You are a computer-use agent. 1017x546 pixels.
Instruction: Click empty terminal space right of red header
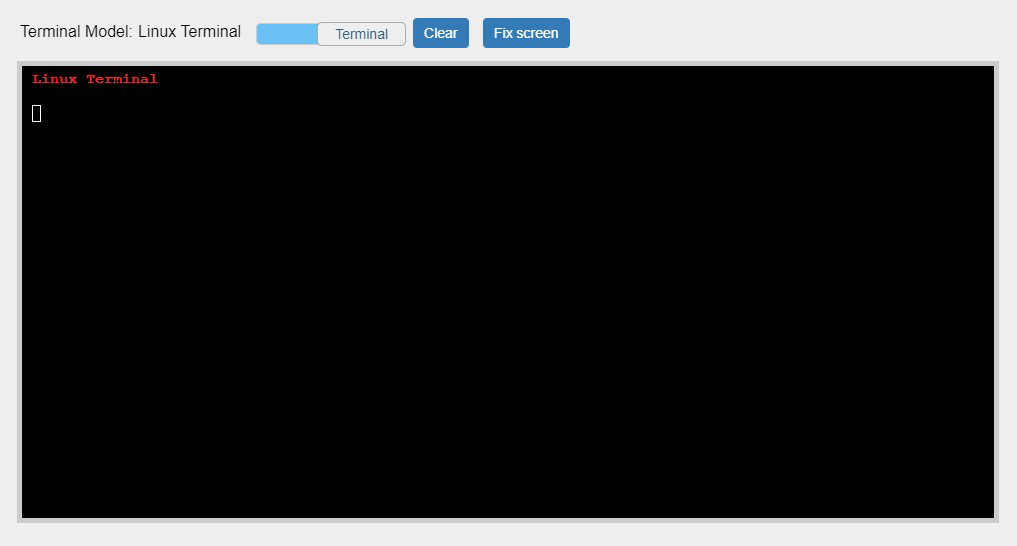500,79
